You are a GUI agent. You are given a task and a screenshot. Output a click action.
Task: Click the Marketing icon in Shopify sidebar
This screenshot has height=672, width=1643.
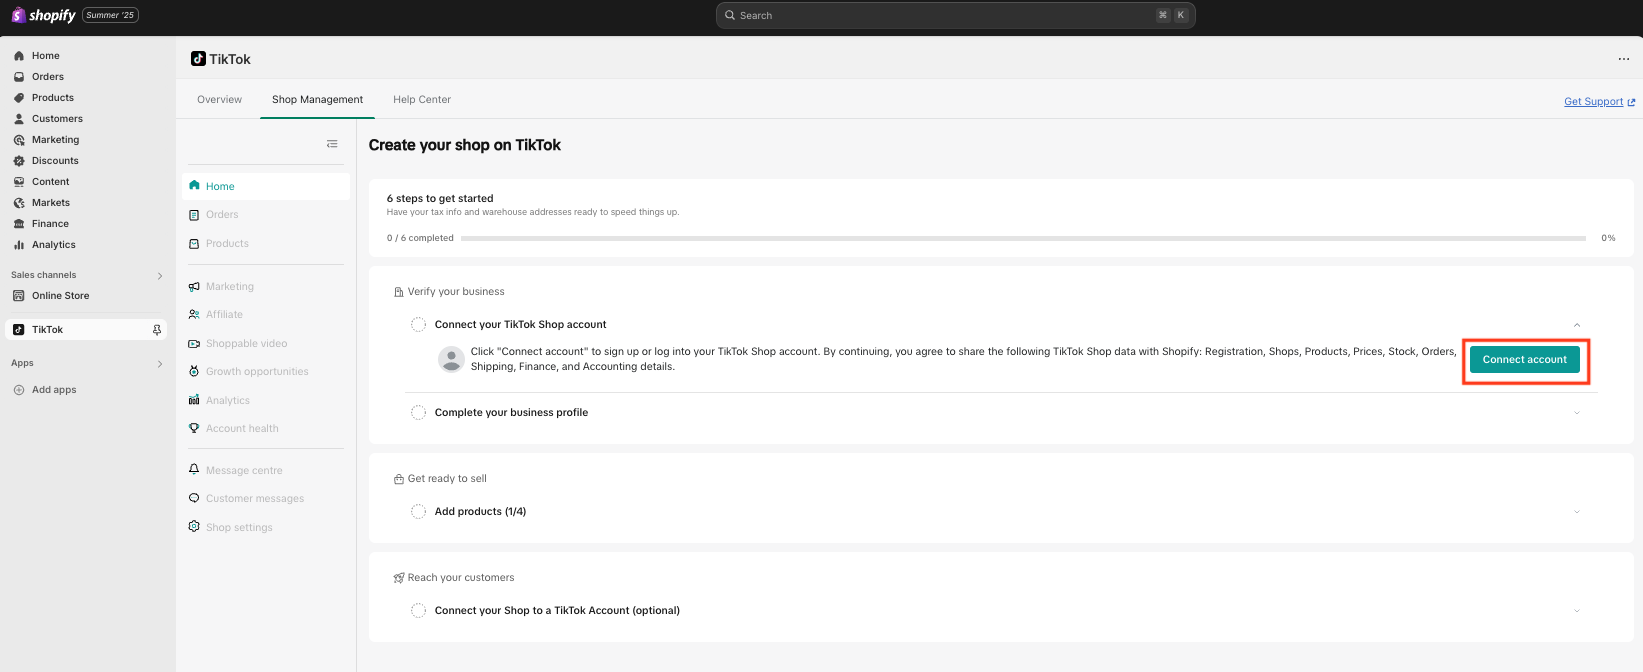pos(19,140)
